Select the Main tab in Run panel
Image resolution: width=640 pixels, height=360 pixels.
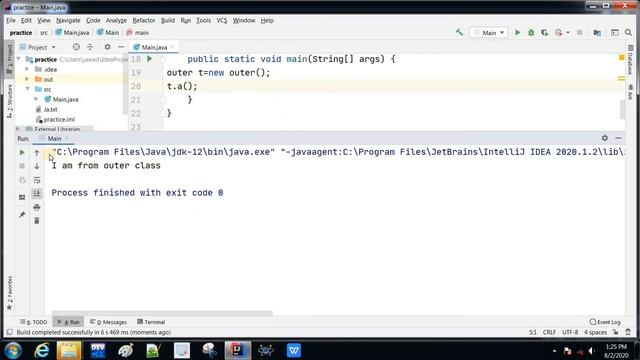pos(54,139)
